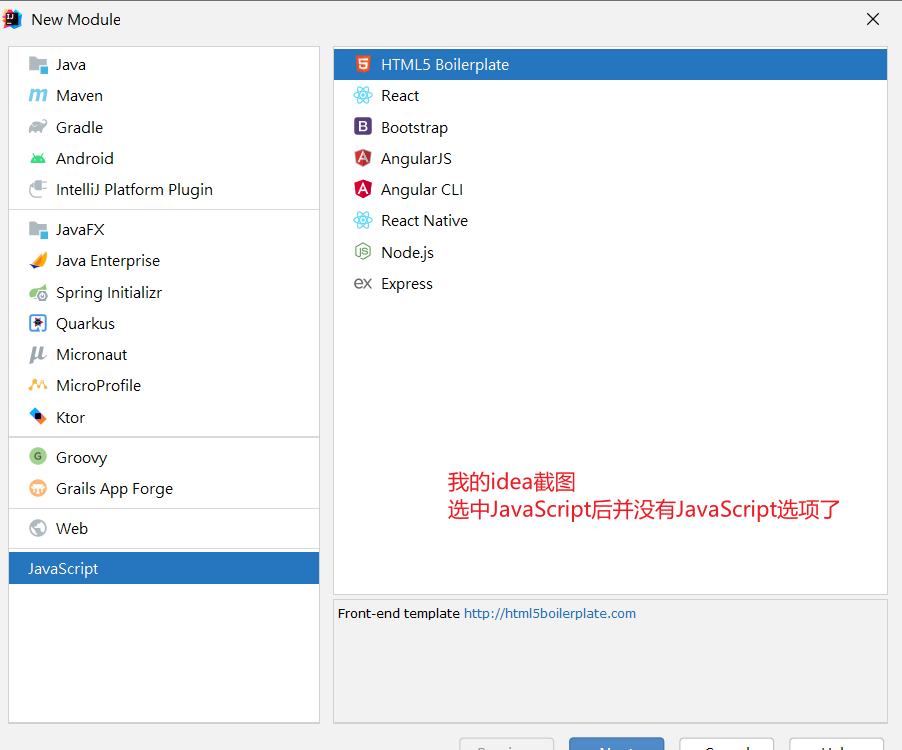Viewport: 902px width, 750px height.
Task: Open the html5boilerplate.com link
Action: (x=549, y=613)
